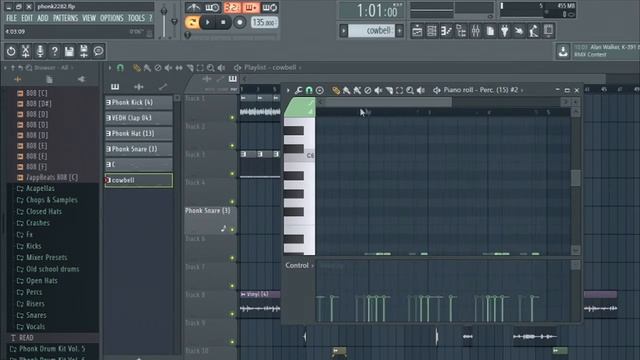
Task: Open the Mixer view faders icon
Action: click(x=476, y=31)
